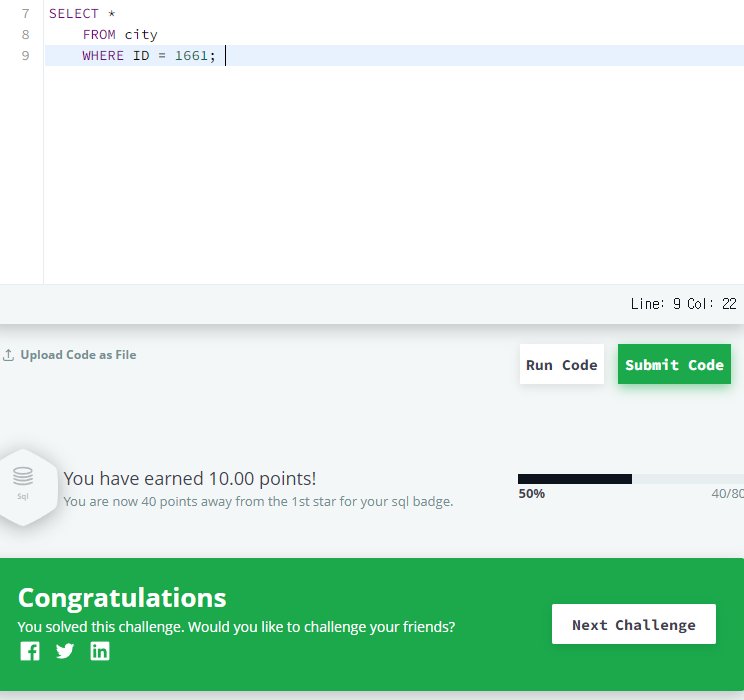The width and height of the screenshot is (744, 700).
Task: Click the 'You have earned 10.00 points!' text
Action: pos(190,478)
